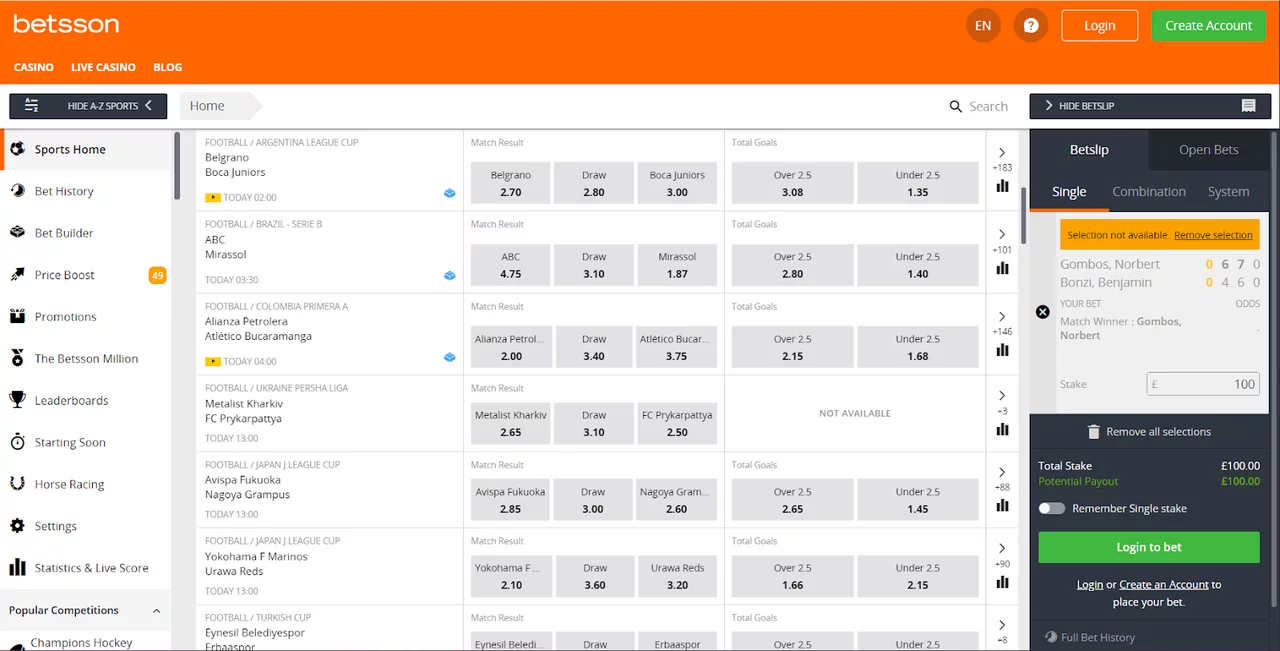
Task: Click the Sports Home football icon
Action: pyautogui.click(x=17, y=149)
